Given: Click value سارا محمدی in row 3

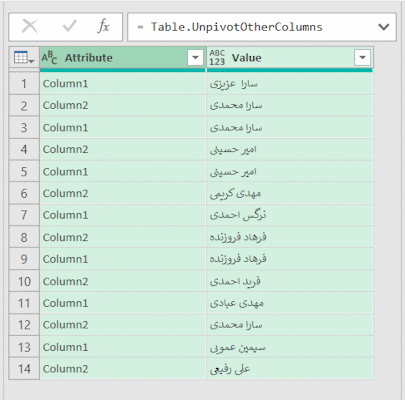Looking at the screenshot, I should click(290, 127).
